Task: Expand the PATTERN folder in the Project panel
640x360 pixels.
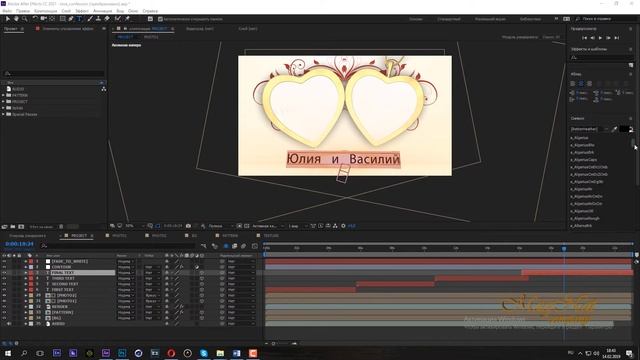Action: (3, 95)
